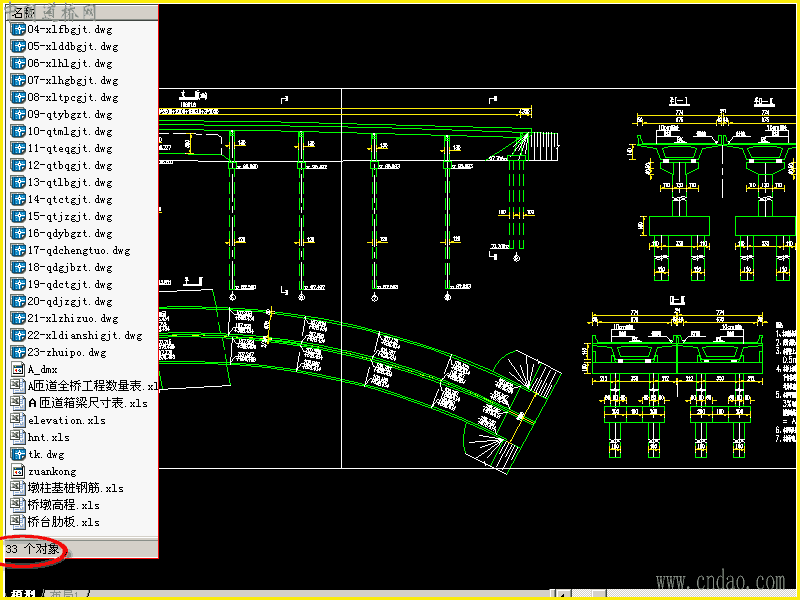
Task: Select the A_dmx file icon
Action: [x=18, y=369]
